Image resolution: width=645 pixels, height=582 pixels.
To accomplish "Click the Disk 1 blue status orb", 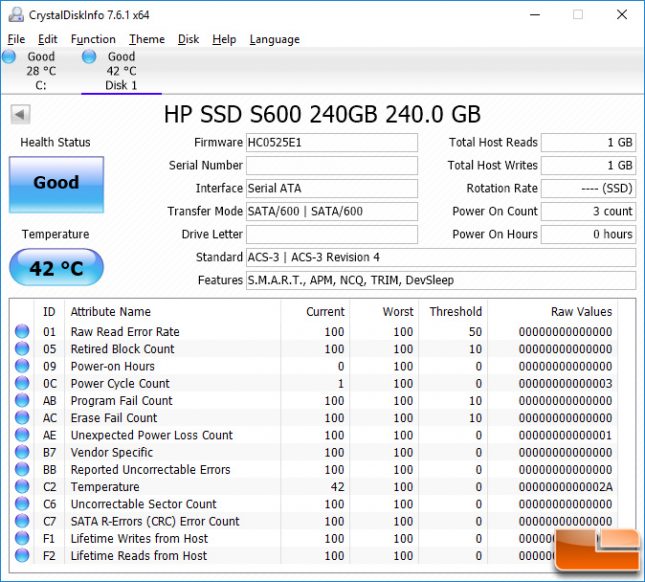I will coord(89,56).
